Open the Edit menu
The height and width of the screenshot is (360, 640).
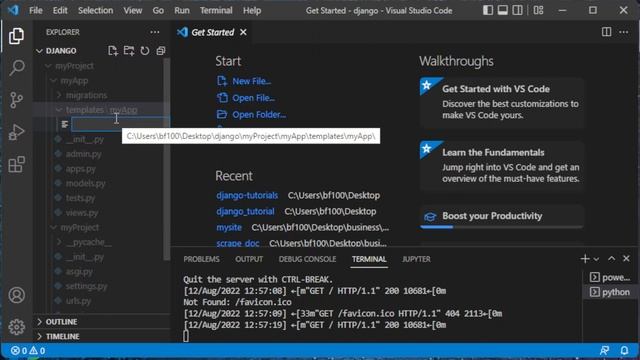[x=60, y=10]
